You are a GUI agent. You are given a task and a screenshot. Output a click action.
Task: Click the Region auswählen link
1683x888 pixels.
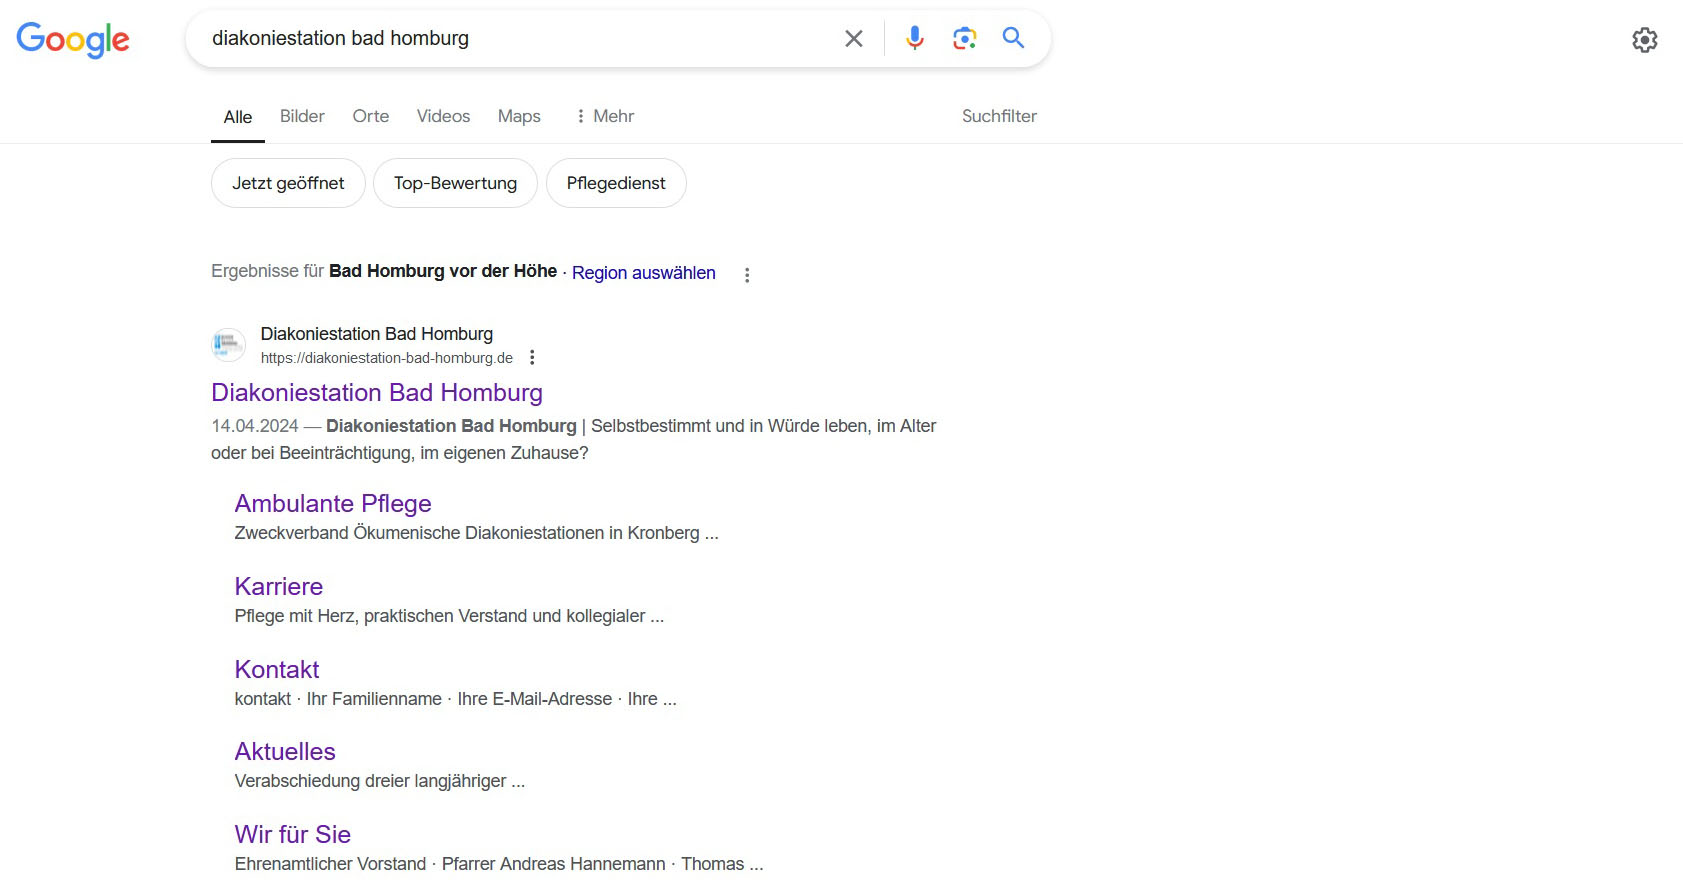(x=644, y=273)
